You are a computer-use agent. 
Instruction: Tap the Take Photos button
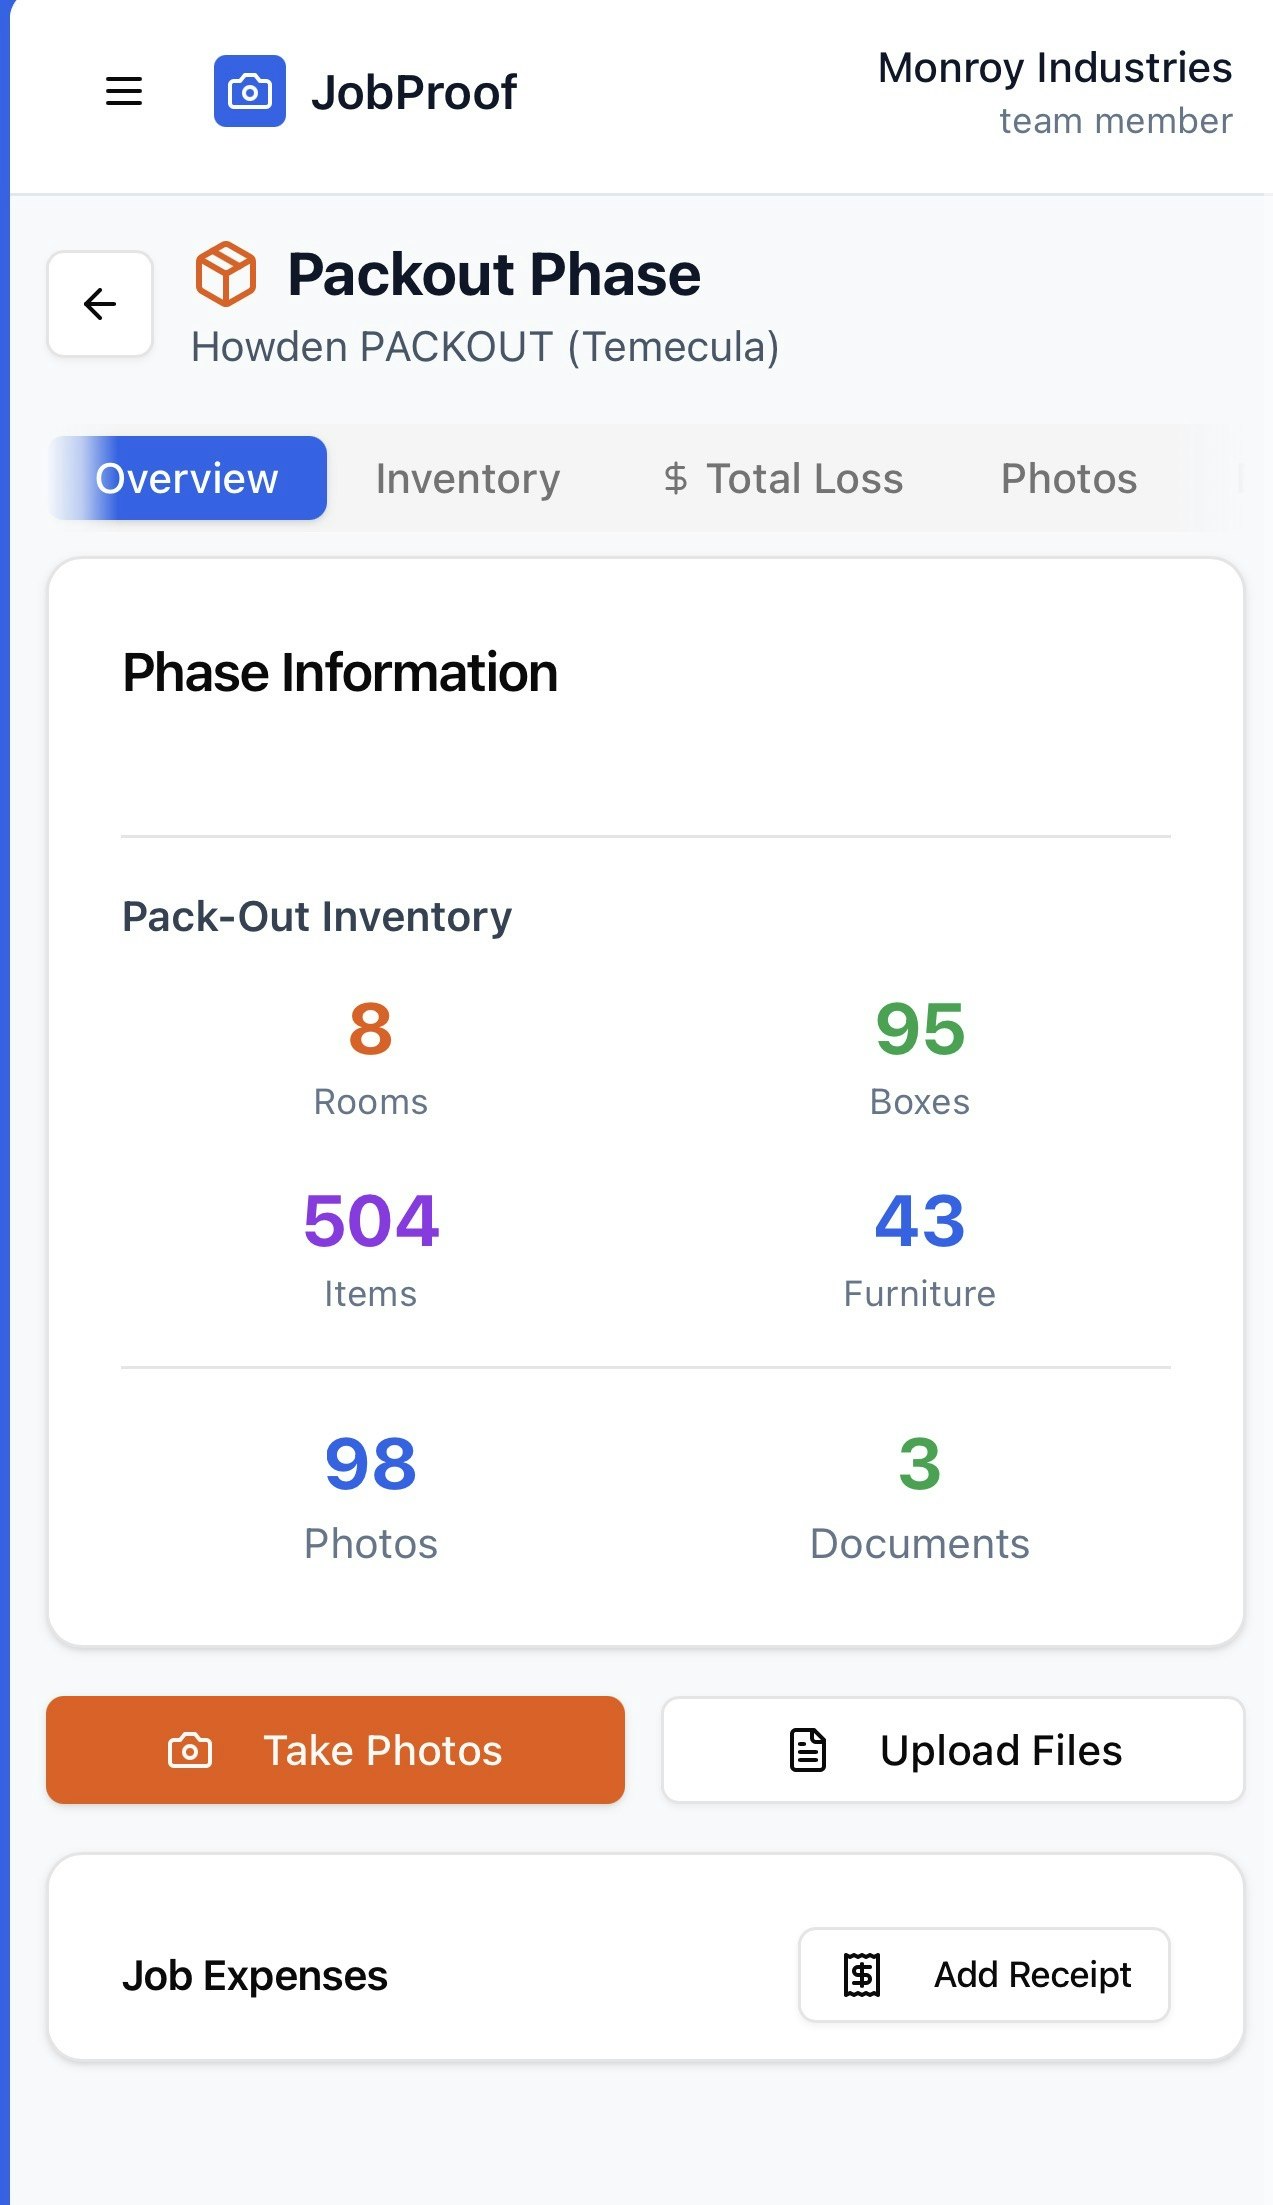click(335, 1750)
